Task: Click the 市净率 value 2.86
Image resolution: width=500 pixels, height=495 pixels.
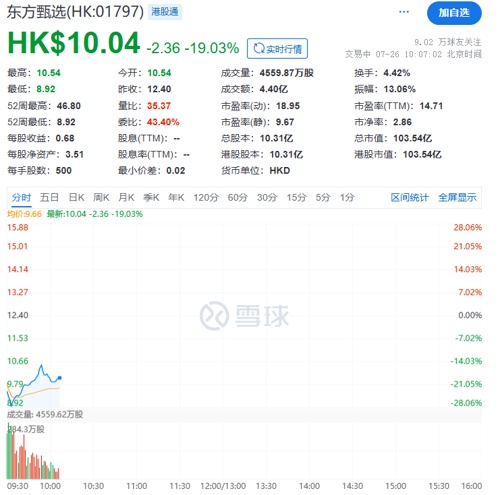Action: point(402,122)
